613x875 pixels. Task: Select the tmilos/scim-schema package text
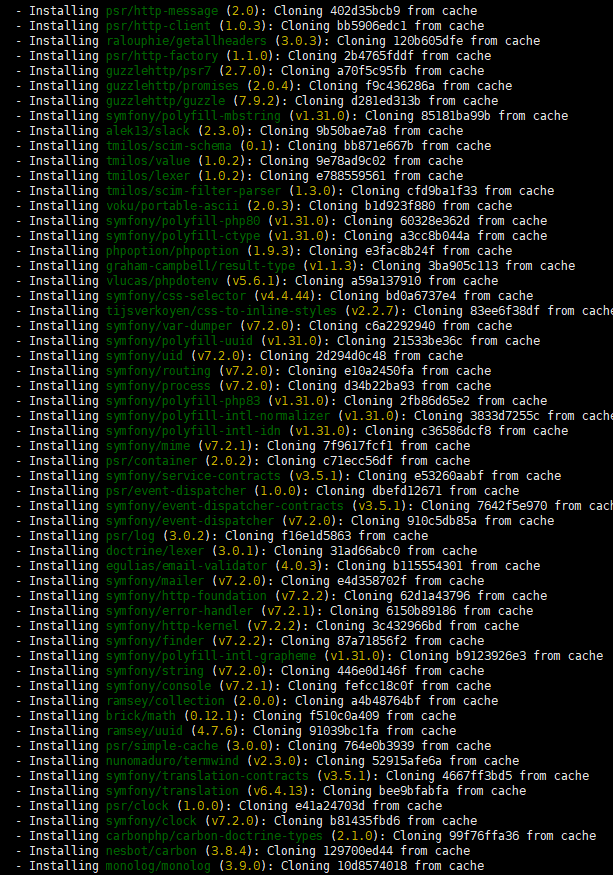[169, 146]
